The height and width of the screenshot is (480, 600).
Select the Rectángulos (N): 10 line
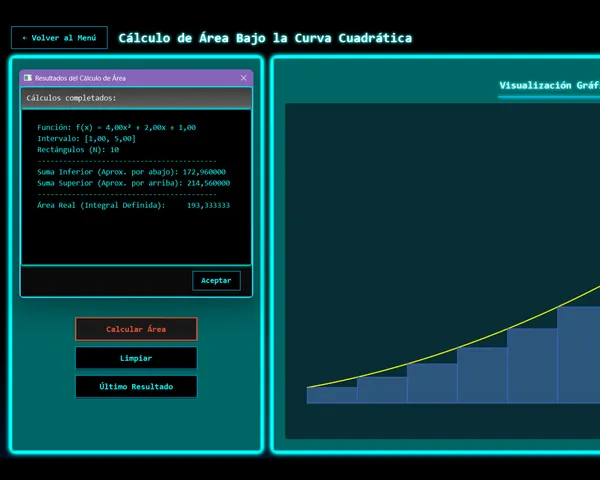pyautogui.click(x=78, y=150)
